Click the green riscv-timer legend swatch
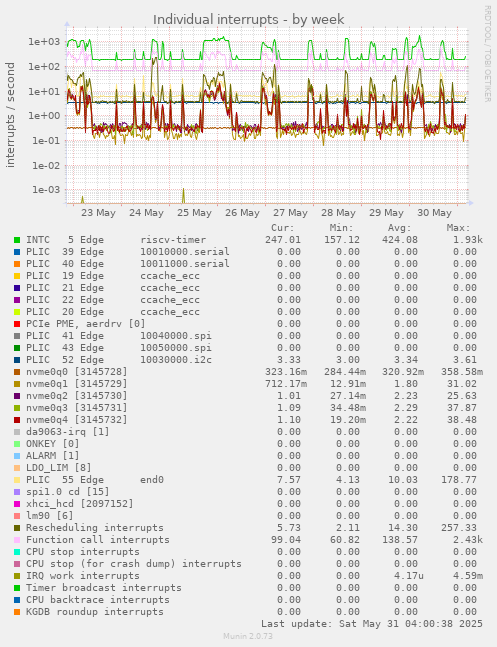The image size is (497, 647). [17, 240]
